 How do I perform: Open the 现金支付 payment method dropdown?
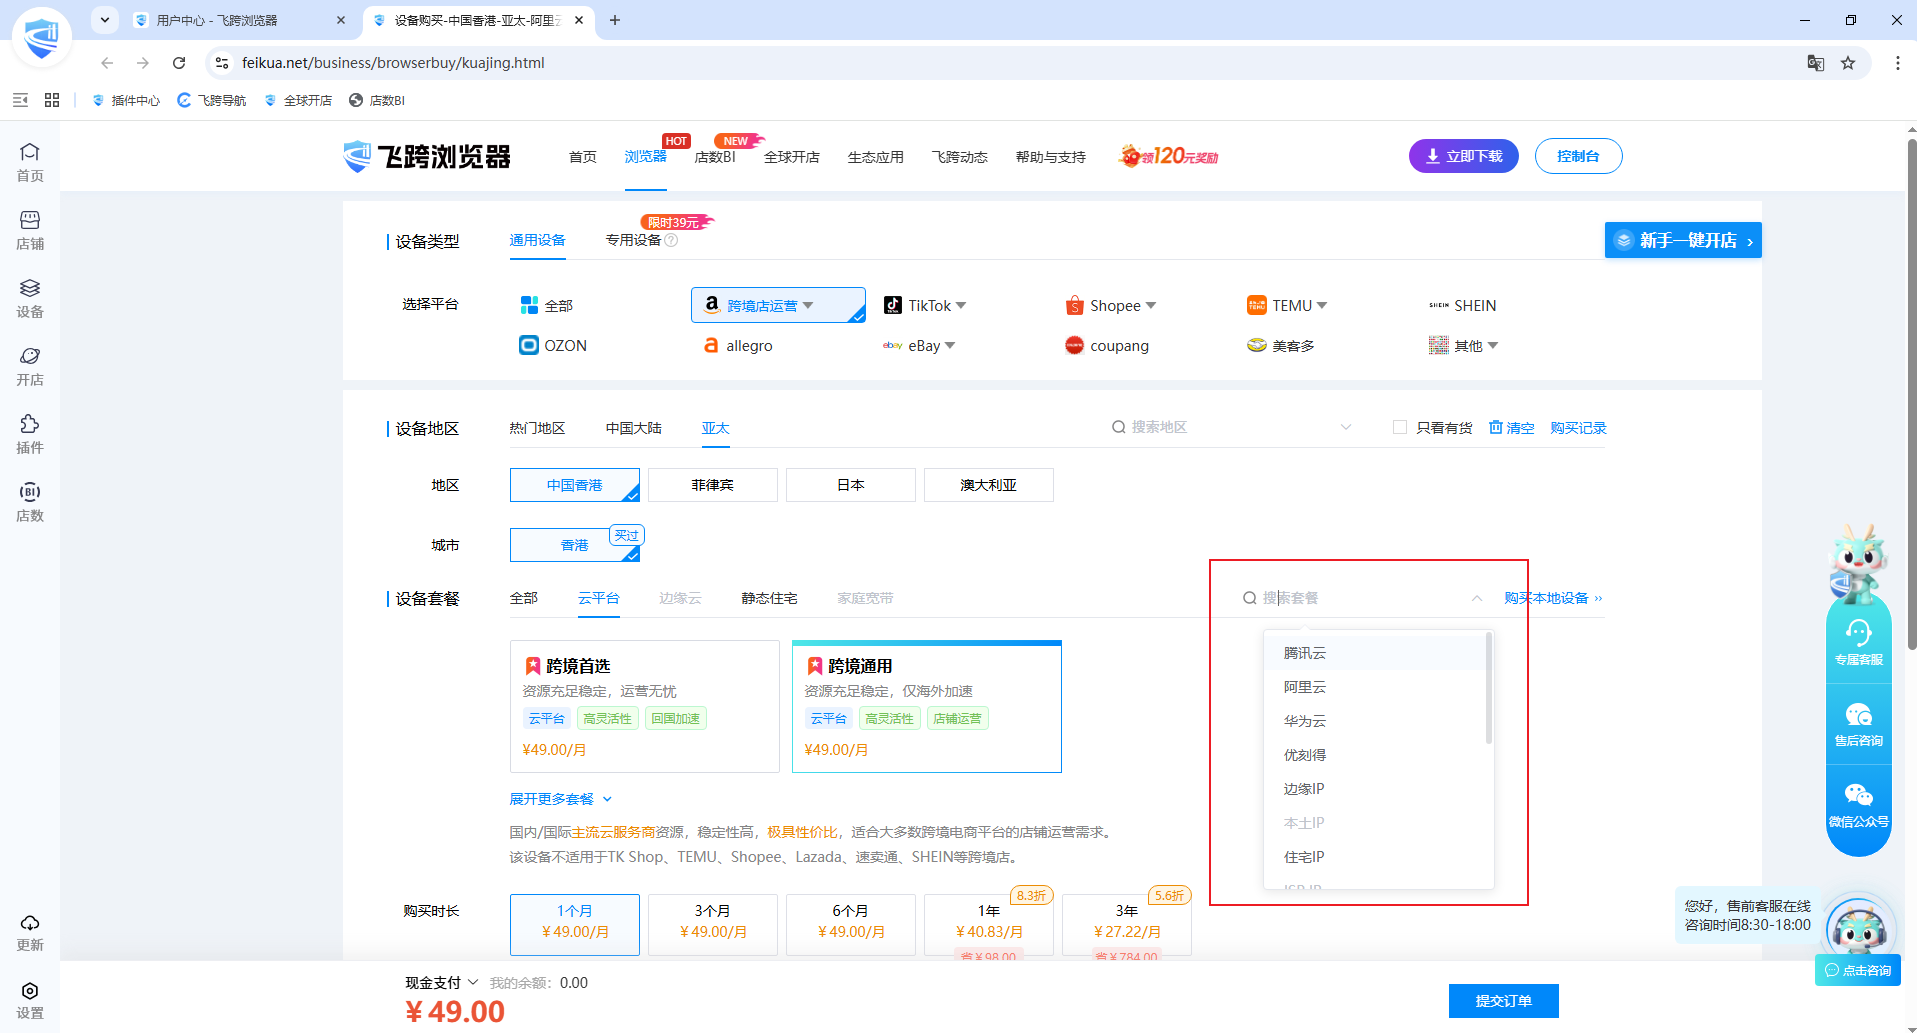442,983
